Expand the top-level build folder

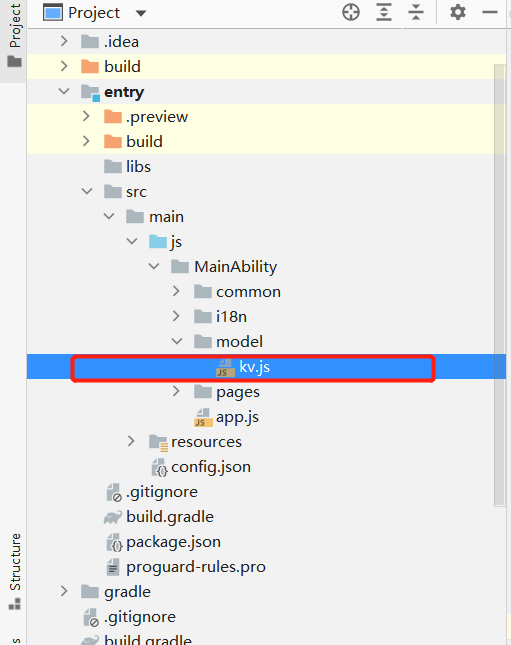pyautogui.click(x=64, y=66)
